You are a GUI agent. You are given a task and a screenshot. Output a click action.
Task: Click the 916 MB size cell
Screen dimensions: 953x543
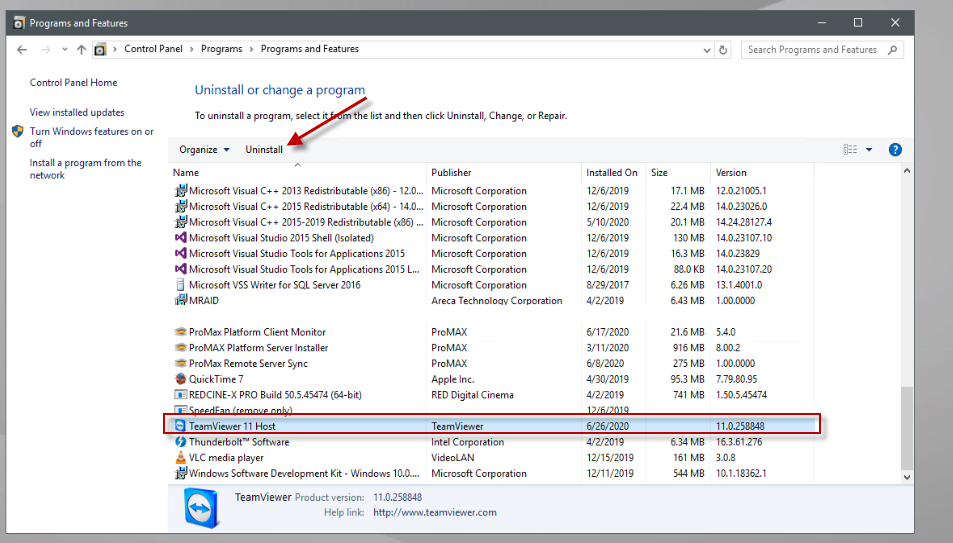(689, 348)
